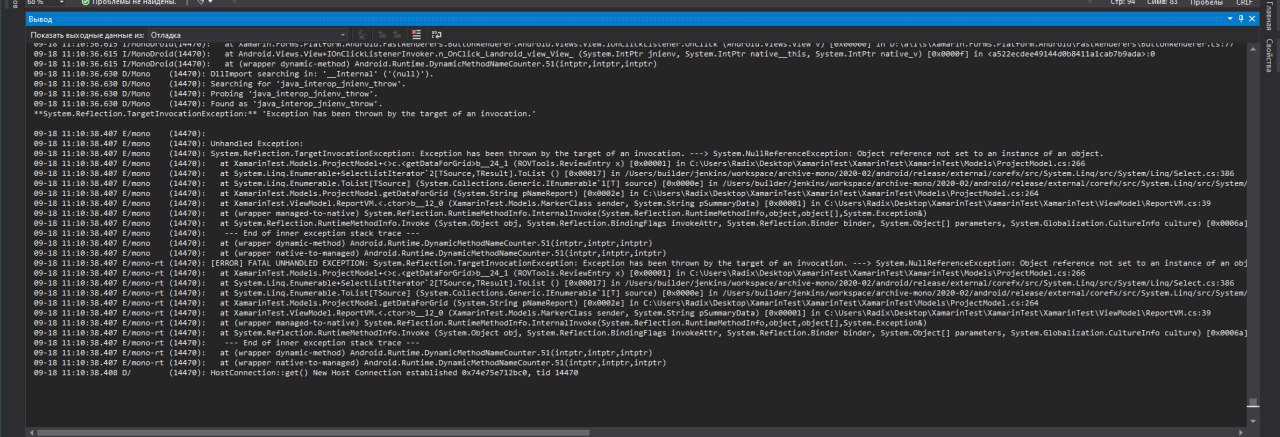Image resolution: width=1280 pixels, height=437 pixels.
Task: Click the Output horizontal scrollbar
Action: [636, 431]
